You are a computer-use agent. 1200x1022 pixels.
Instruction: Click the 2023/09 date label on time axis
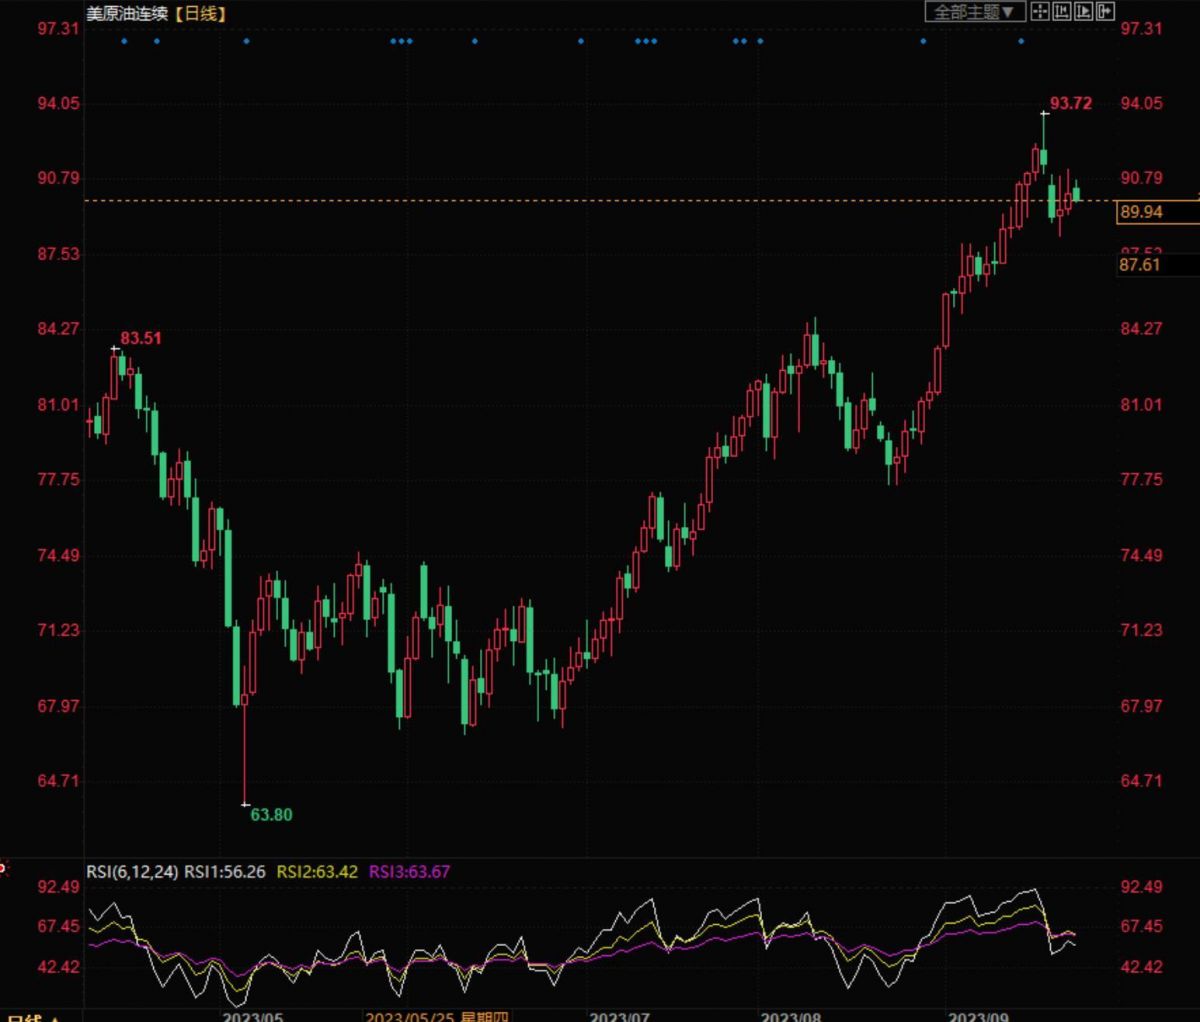click(x=979, y=1017)
